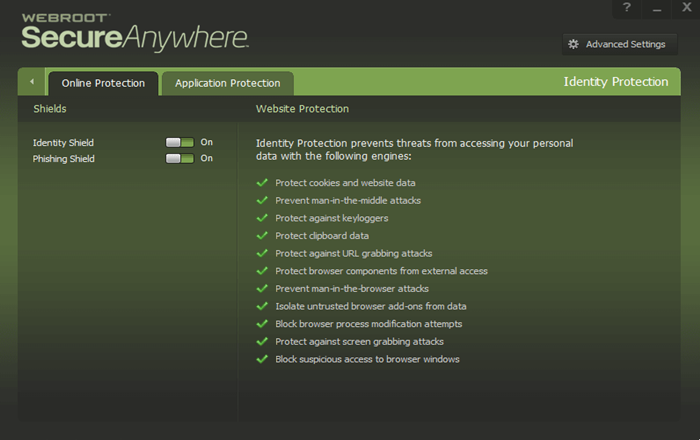The image size is (700, 440).
Task: Select 'Block browser process modification attempts'
Action: click(368, 324)
